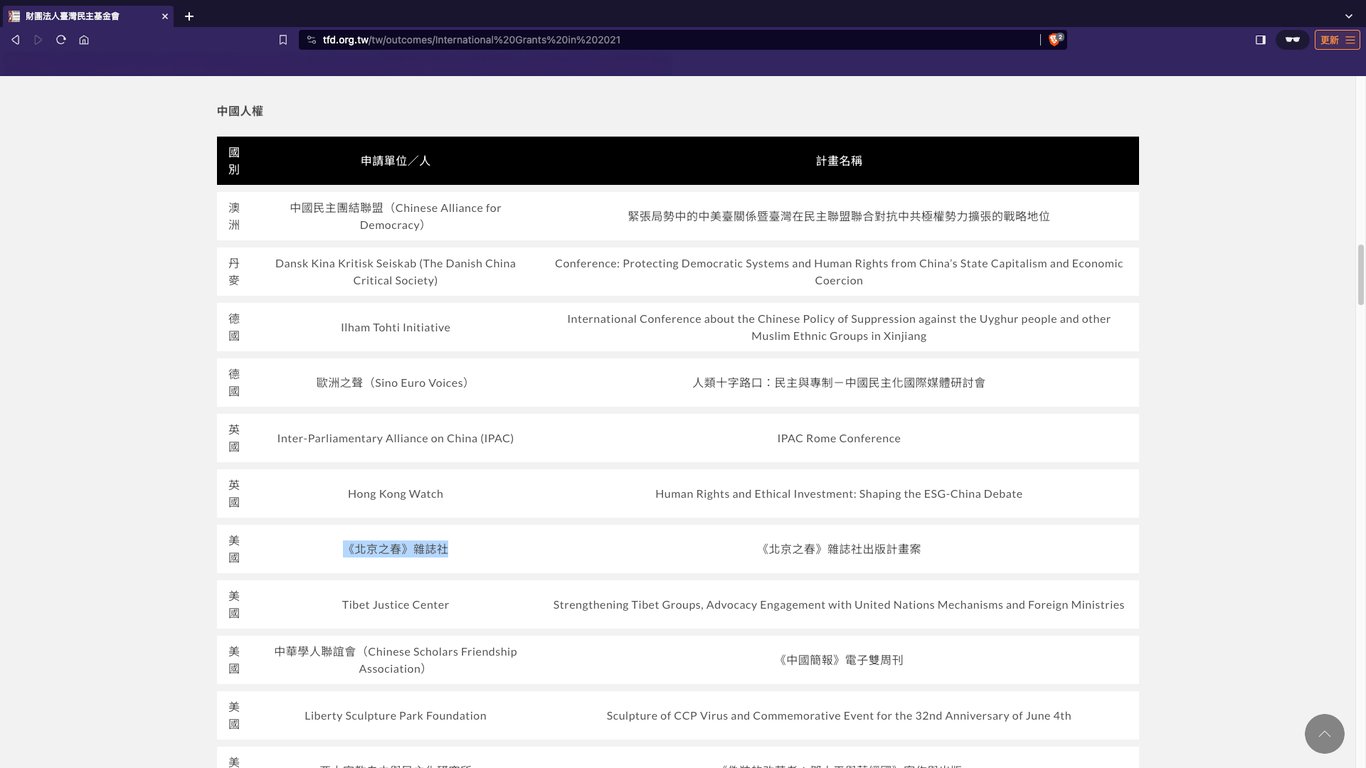Click 《北京之春》雜誌社出版計畫案 project title
This screenshot has width=1366, height=768.
click(839, 549)
